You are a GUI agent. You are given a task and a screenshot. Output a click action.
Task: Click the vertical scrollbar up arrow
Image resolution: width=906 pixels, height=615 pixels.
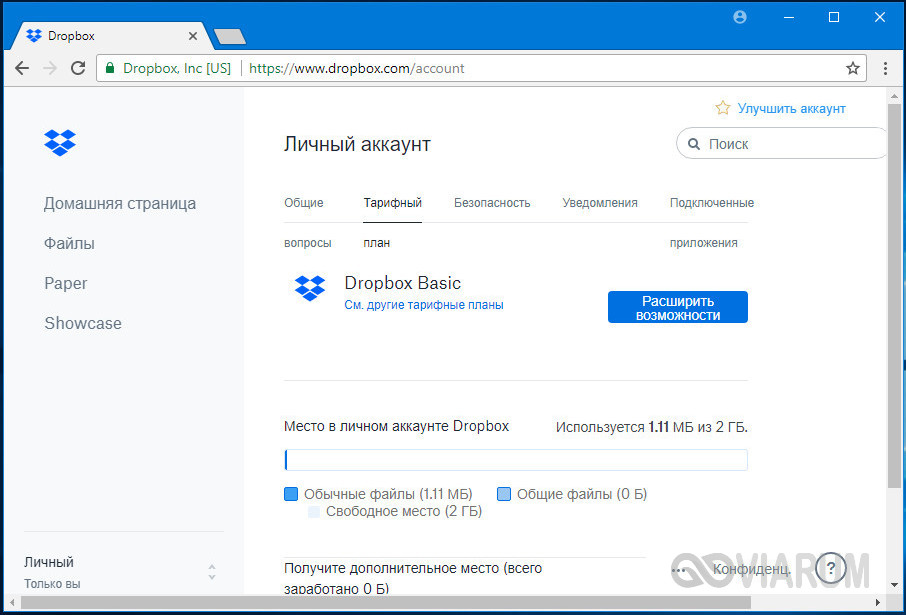(x=894, y=95)
